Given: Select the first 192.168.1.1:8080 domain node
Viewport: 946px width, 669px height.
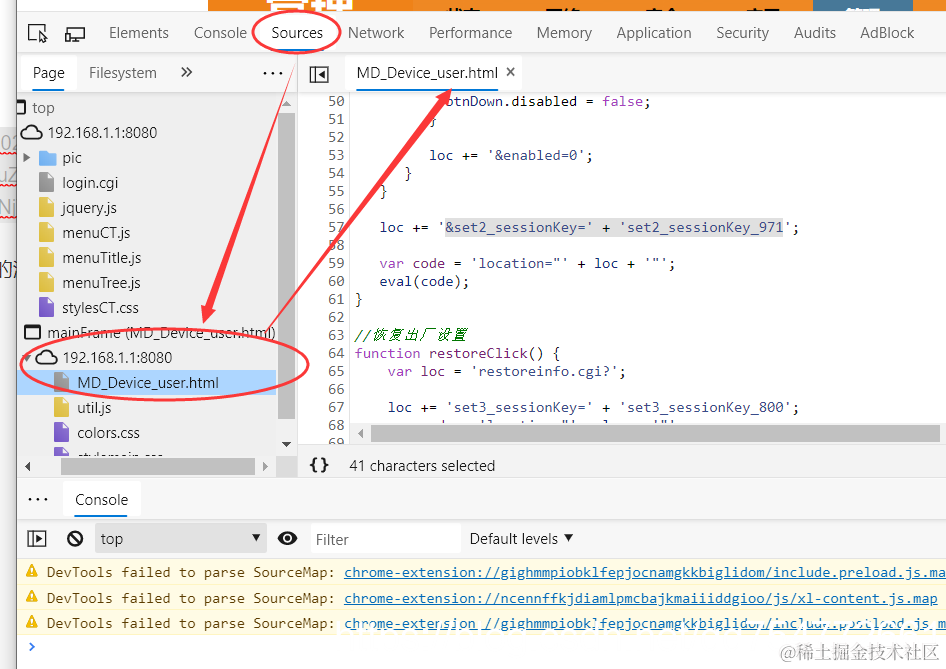Looking at the screenshot, I should point(102,133).
